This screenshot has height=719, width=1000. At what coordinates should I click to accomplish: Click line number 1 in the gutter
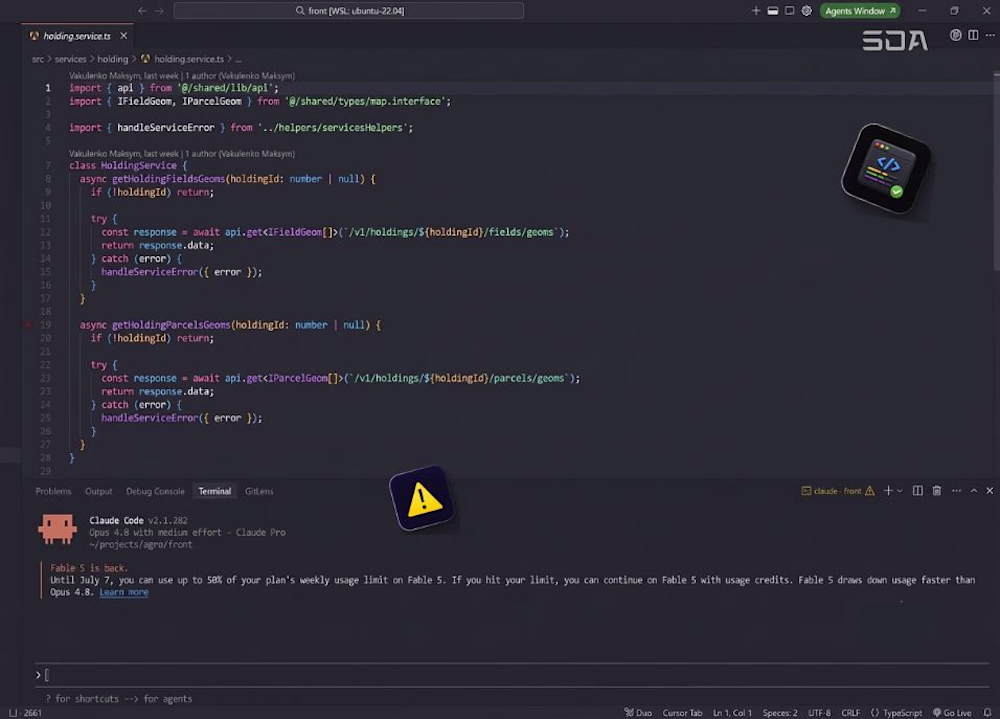[47, 88]
